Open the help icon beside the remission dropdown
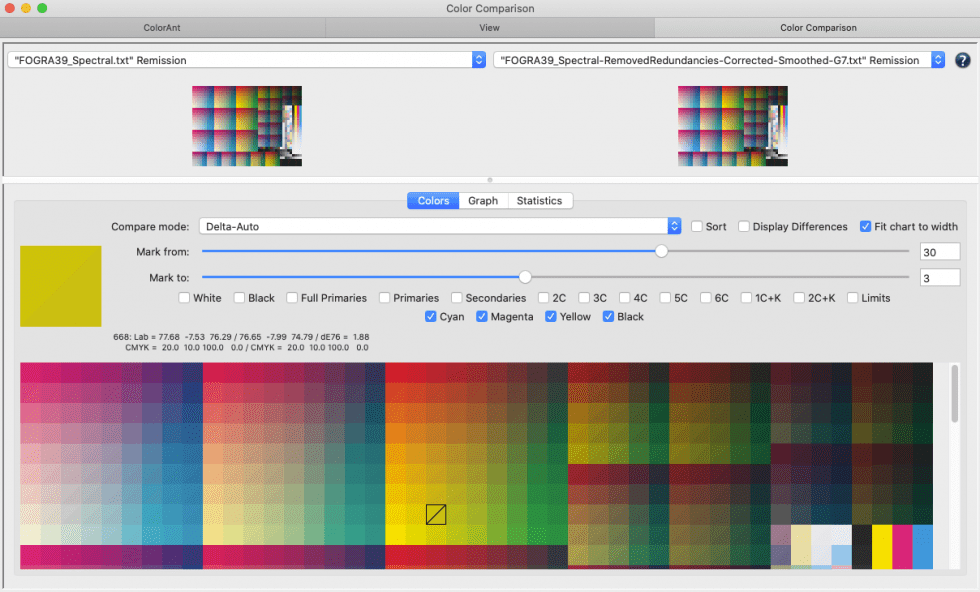This screenshot has height=592, width=980. [x=962, y=59]
